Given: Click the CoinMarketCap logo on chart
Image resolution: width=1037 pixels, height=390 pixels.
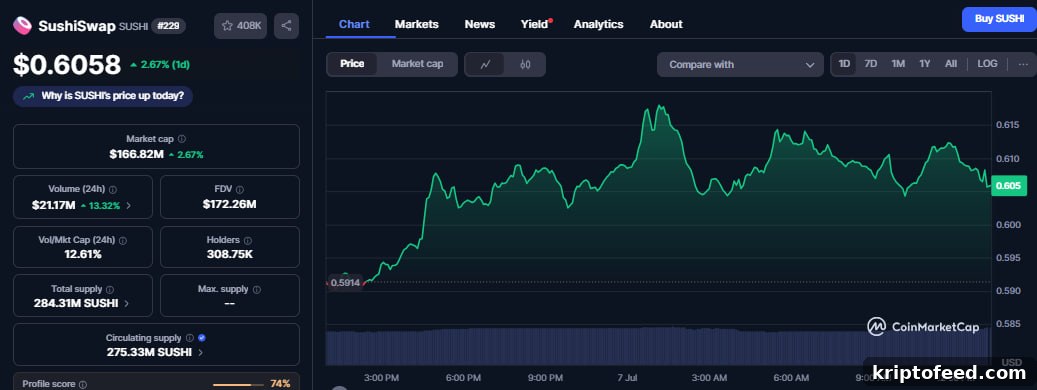Looking at the screenshot, I should coord(923,327).
